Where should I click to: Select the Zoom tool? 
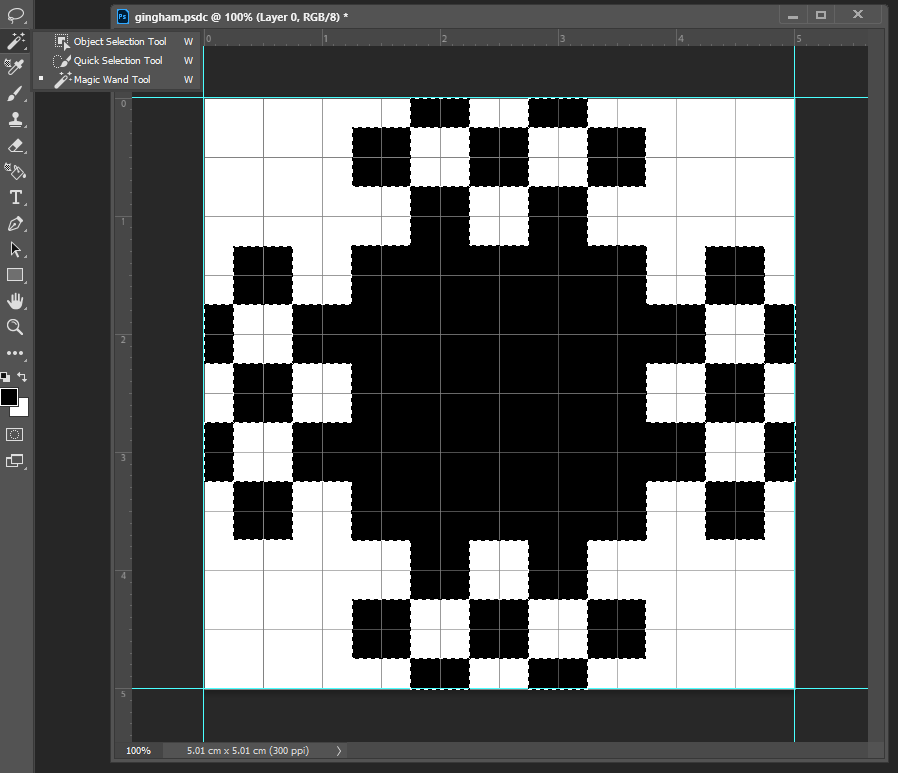coord(15,327)
